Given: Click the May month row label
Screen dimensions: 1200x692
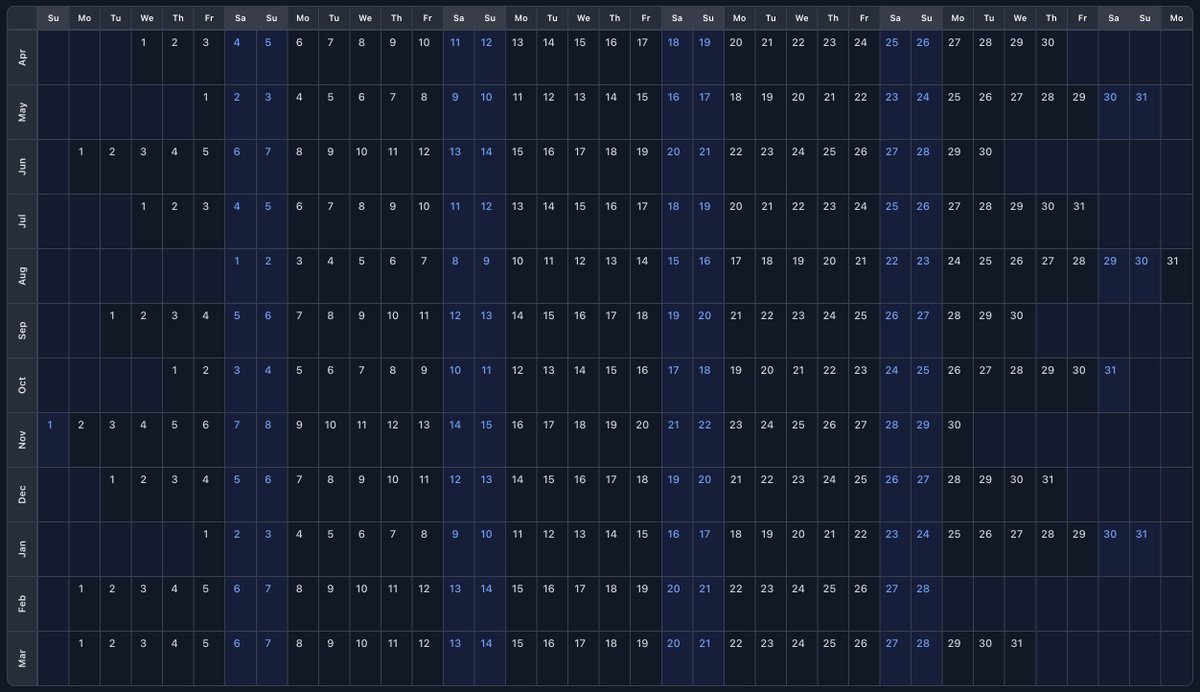Looking at the screenshot, I should click(x=22, y=112).
